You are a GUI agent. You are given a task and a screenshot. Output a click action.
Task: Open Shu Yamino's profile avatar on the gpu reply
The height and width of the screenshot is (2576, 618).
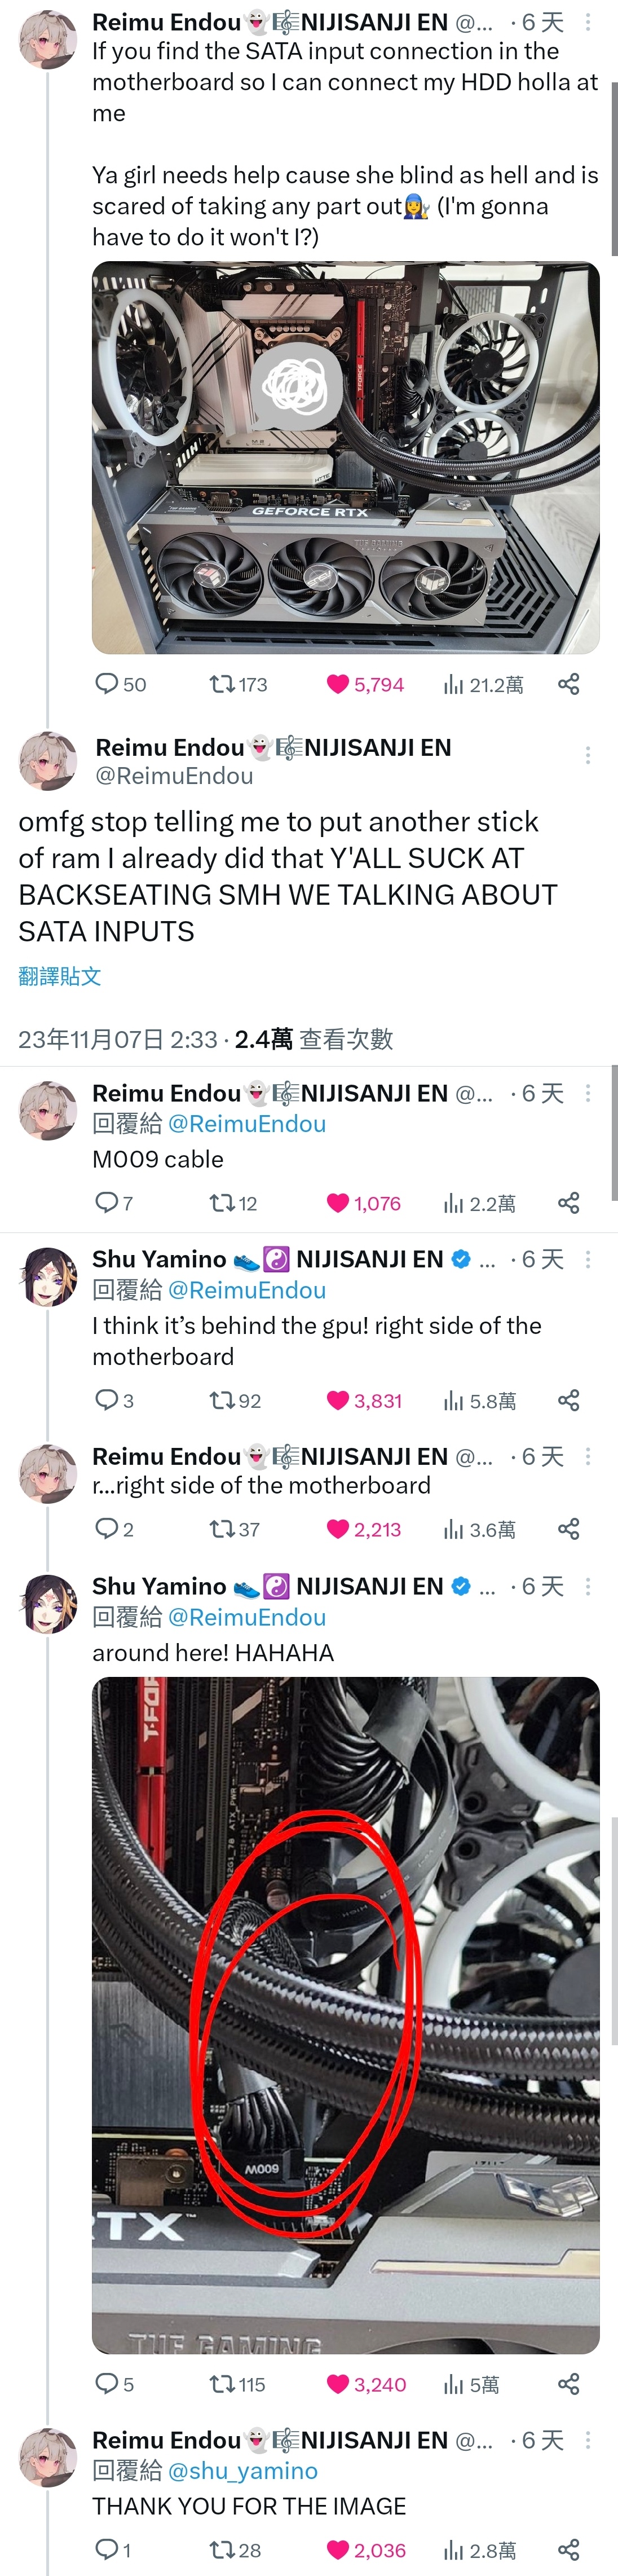(48, 1277)
